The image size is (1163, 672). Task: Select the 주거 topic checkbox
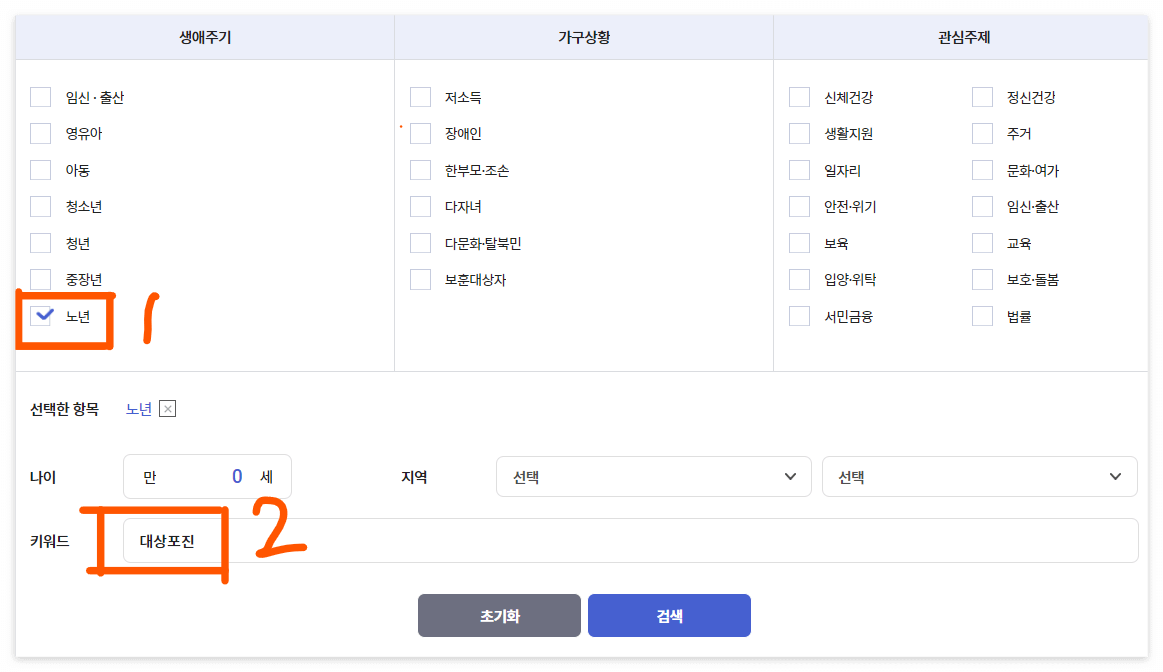(981, 133)
